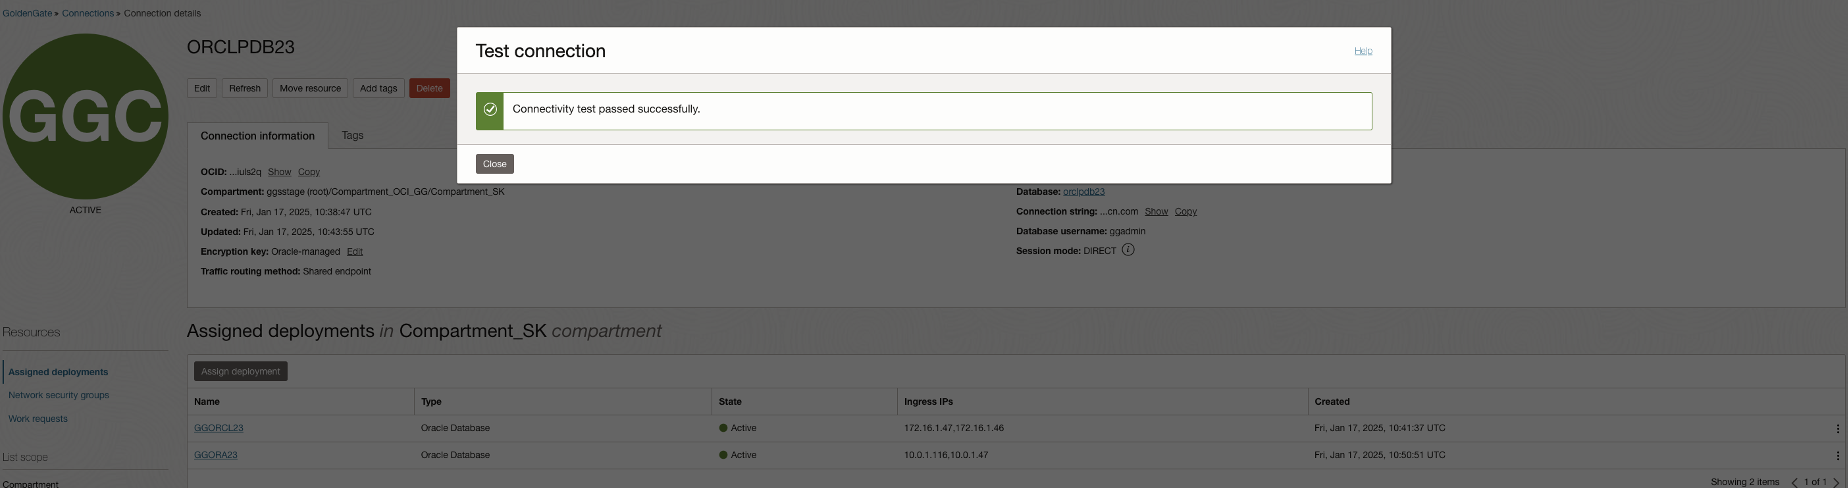Go to previous page of deployments
This screenshot has height=488, width=1848.
click(1794, 482)
